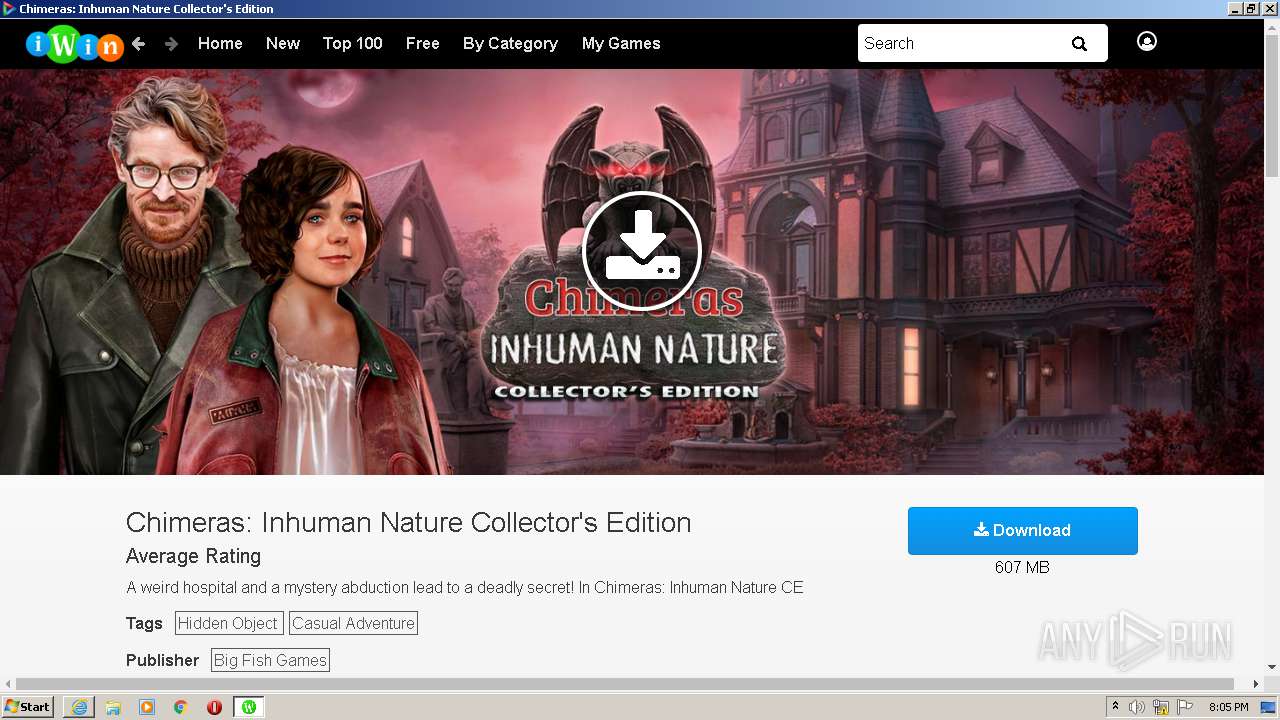Click the vertical scrollbar down arrow
1280x720 pixels.
(x=1271, y=667)
